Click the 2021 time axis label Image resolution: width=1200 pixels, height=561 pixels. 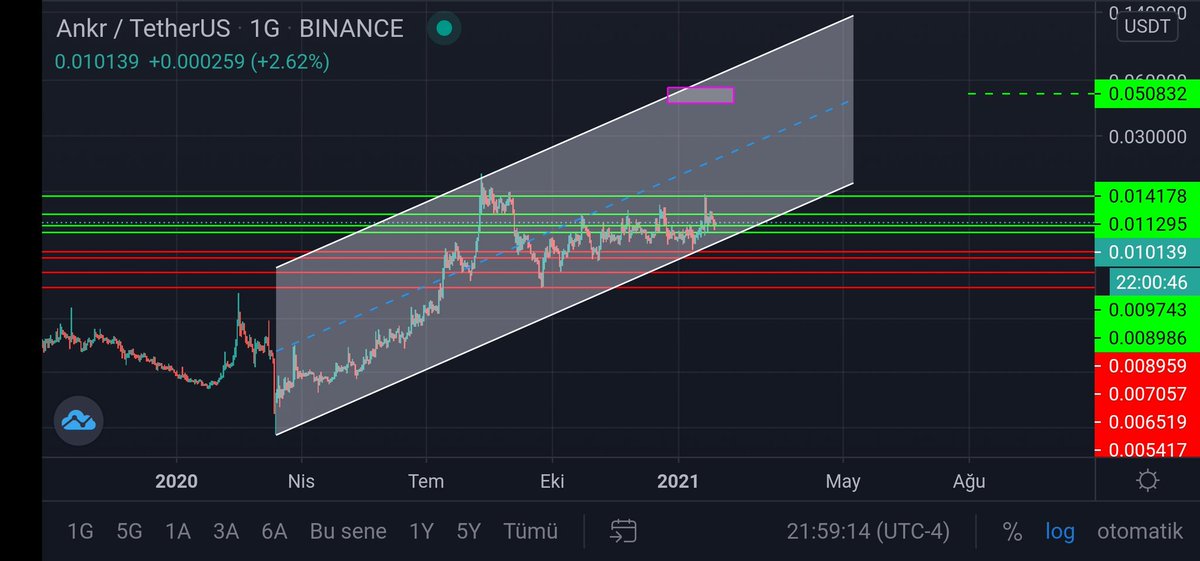click(x=677, y=481)
